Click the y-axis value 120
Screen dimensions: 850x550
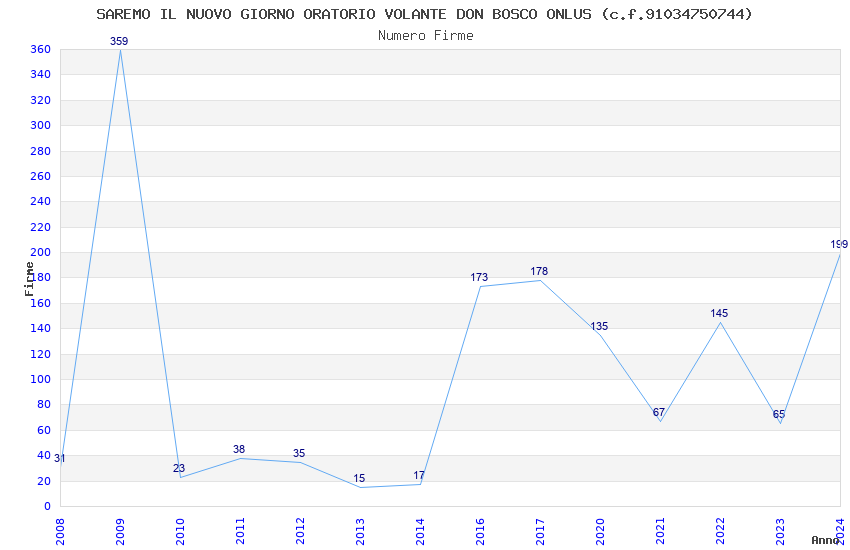pos(41,354)
